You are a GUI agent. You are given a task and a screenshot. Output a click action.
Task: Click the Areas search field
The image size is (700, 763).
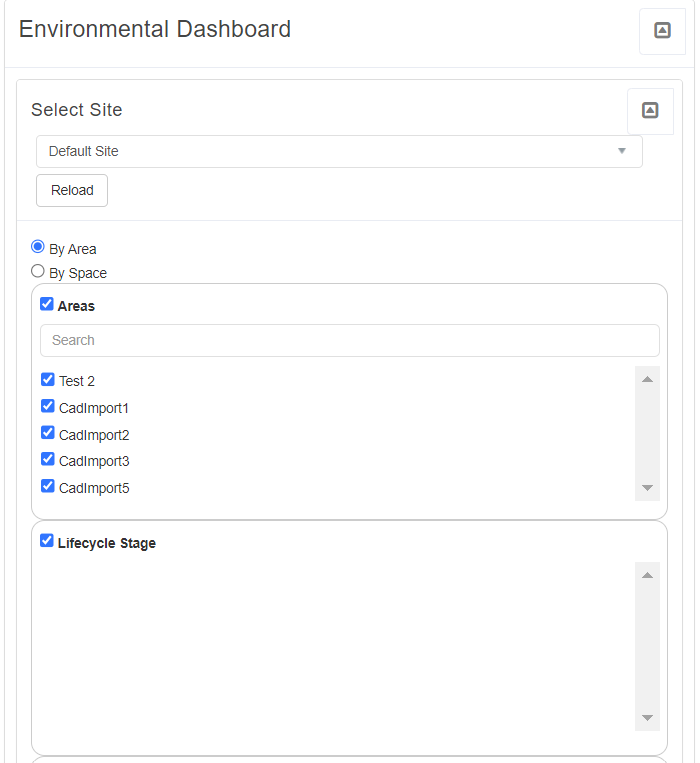(x=349, y=340)
